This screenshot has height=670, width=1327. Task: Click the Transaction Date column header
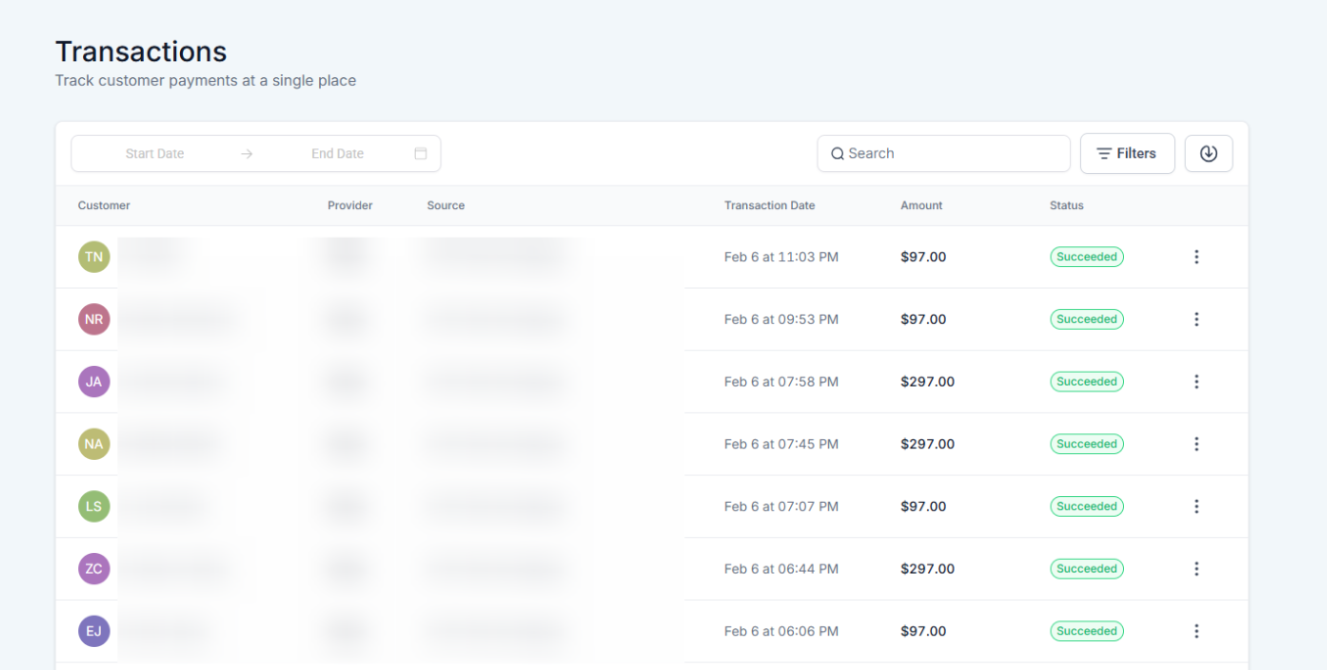[769, 206]
